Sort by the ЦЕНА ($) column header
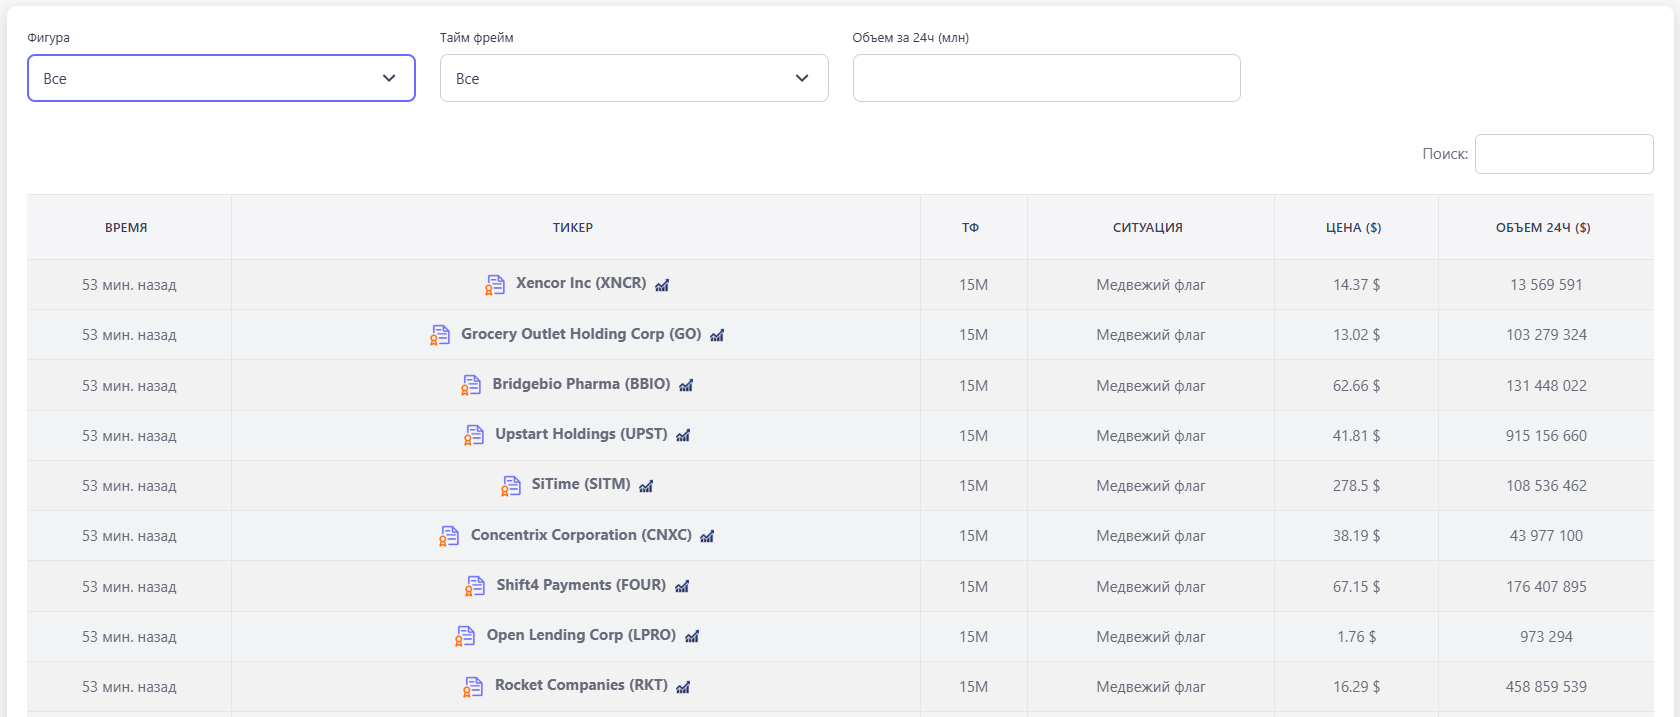 click(x=1353, y=228)
